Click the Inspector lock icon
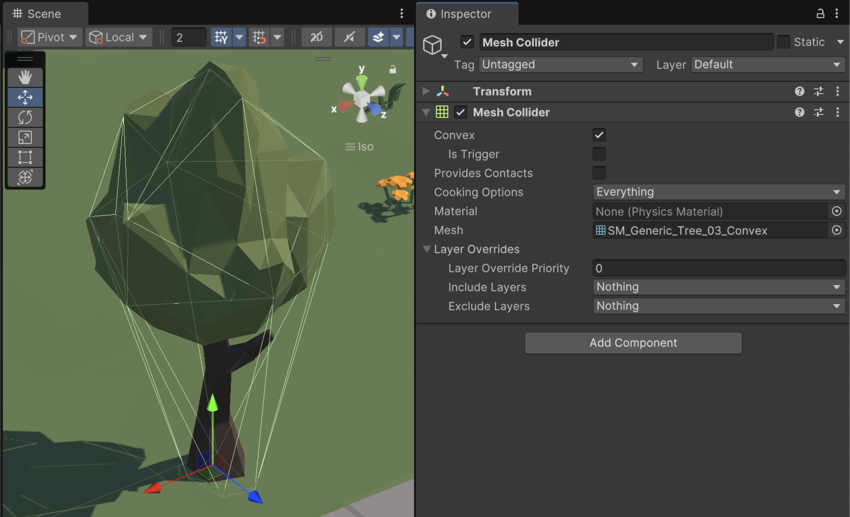 [820, 14]
